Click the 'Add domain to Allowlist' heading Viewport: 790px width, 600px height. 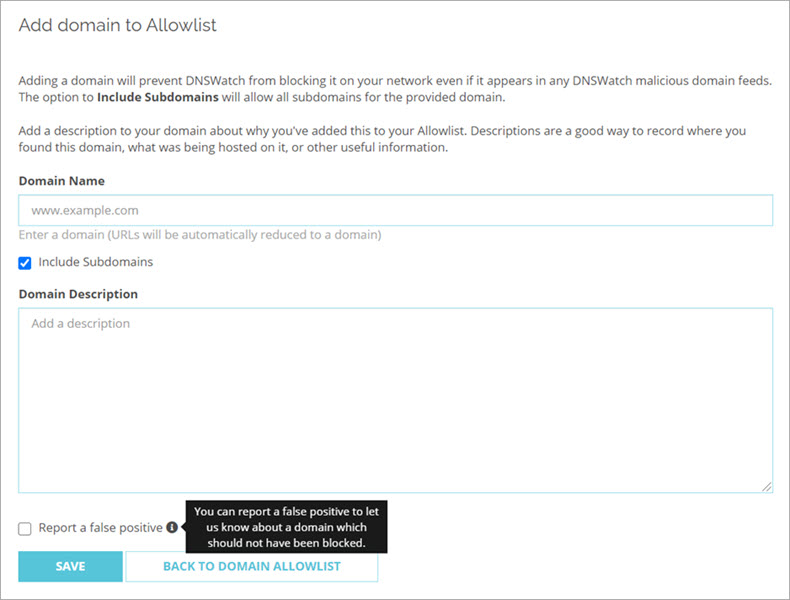(117, 25)
